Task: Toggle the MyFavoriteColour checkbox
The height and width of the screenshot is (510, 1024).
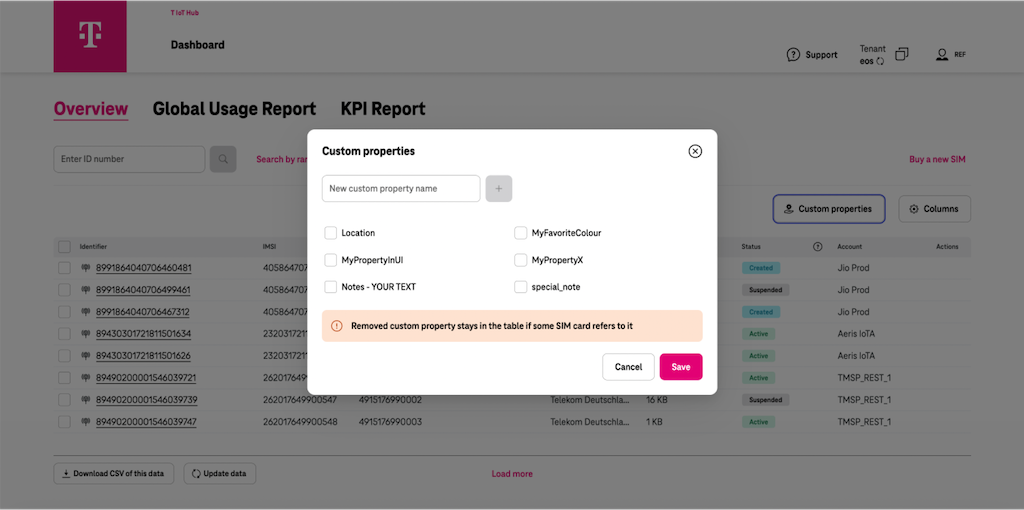Action: coord(521,233)
